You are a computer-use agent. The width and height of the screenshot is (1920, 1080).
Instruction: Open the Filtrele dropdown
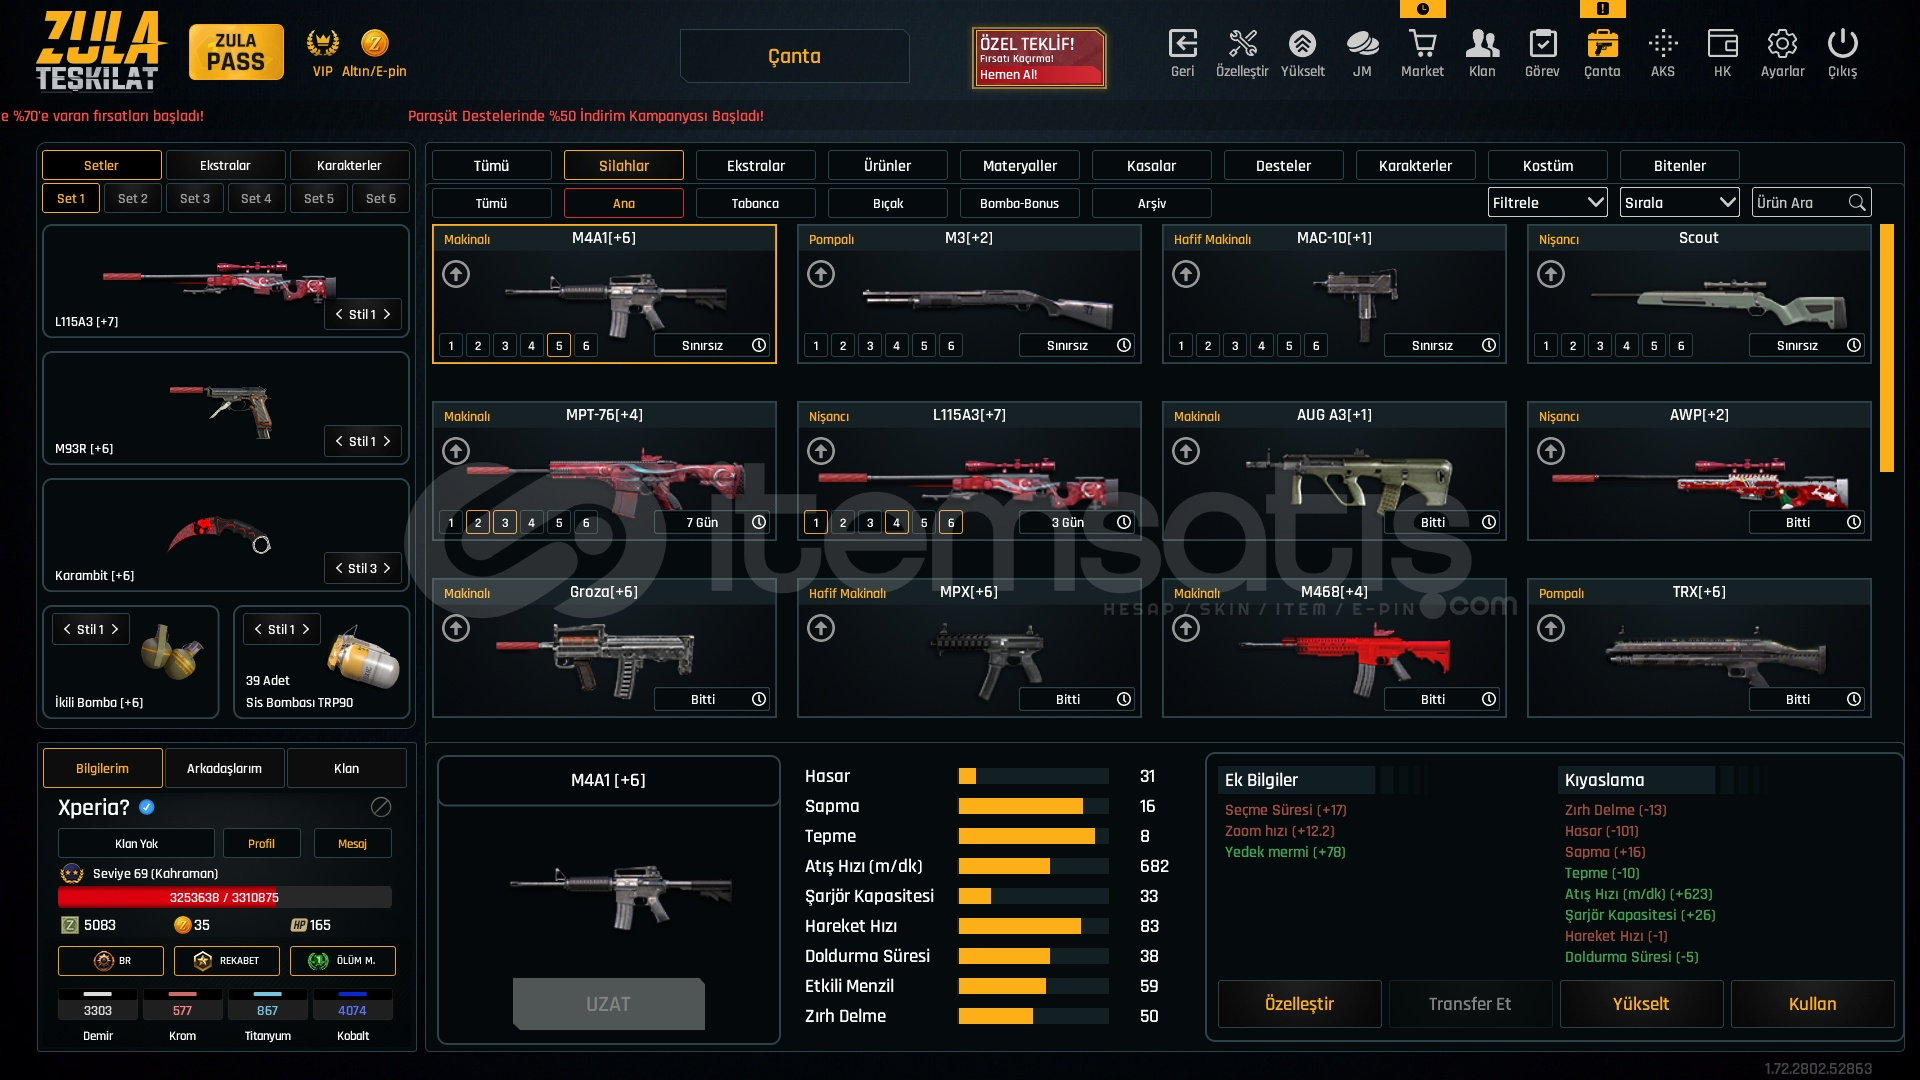coord(1548,203)
